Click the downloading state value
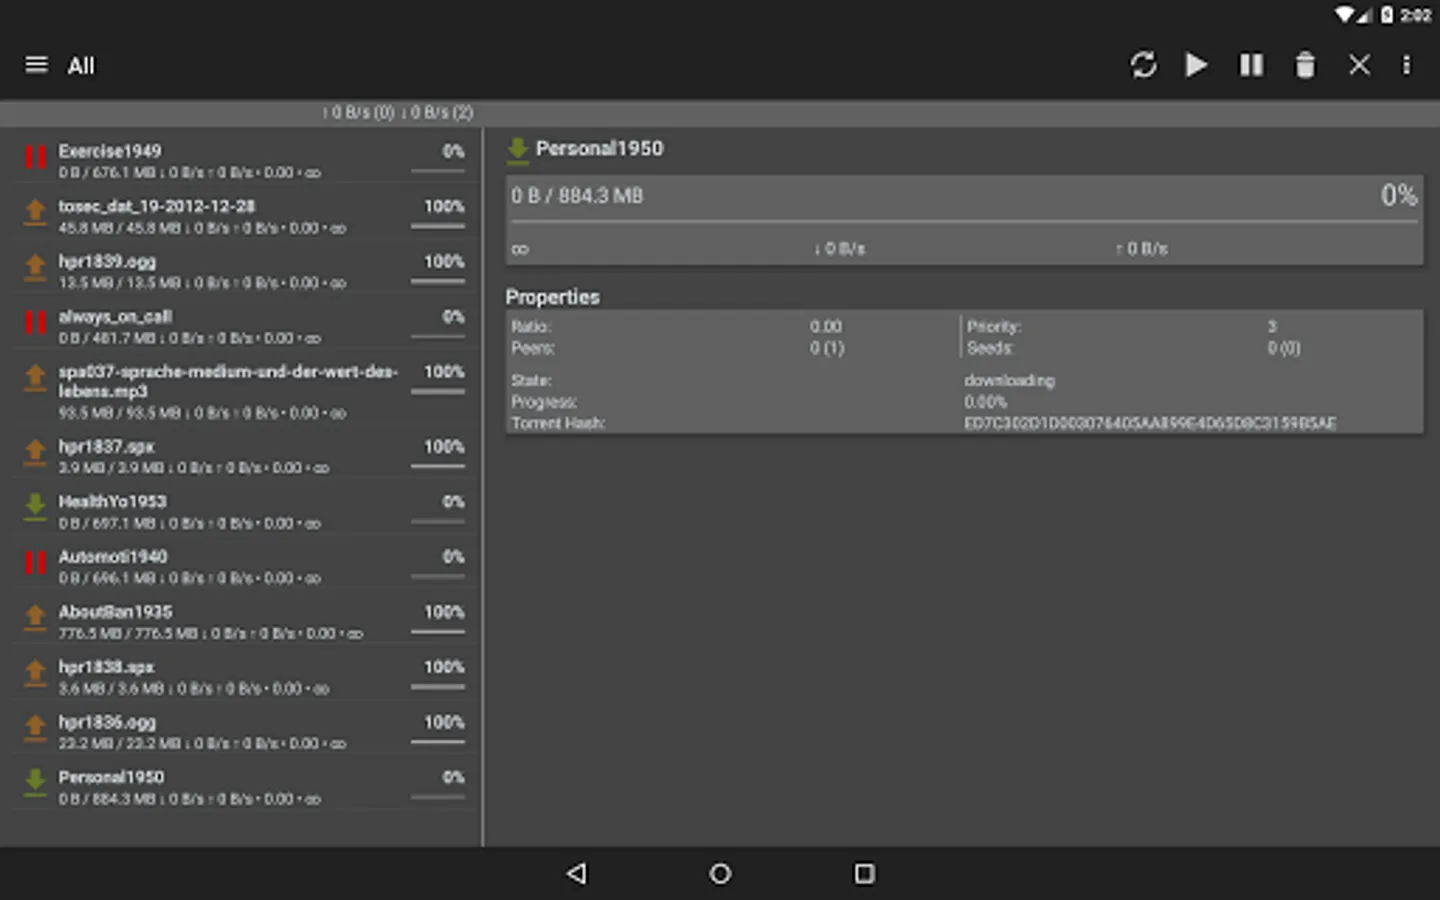 tap(1009, 380)
